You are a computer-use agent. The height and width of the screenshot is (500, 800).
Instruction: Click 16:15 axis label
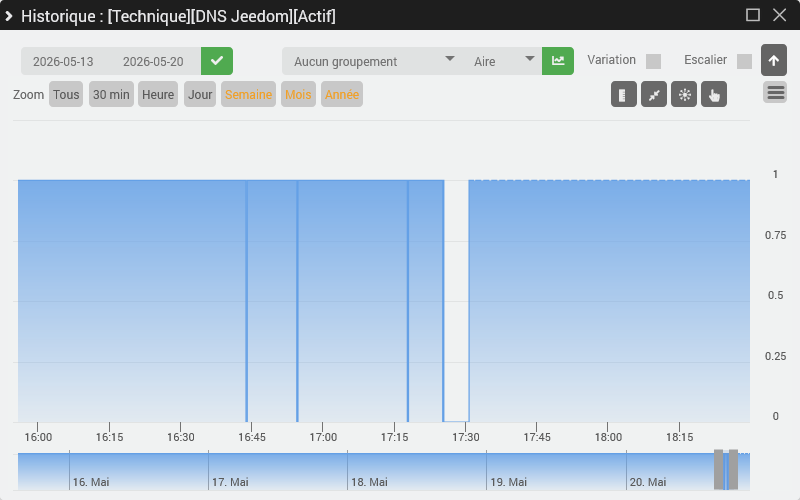point(110,437)
